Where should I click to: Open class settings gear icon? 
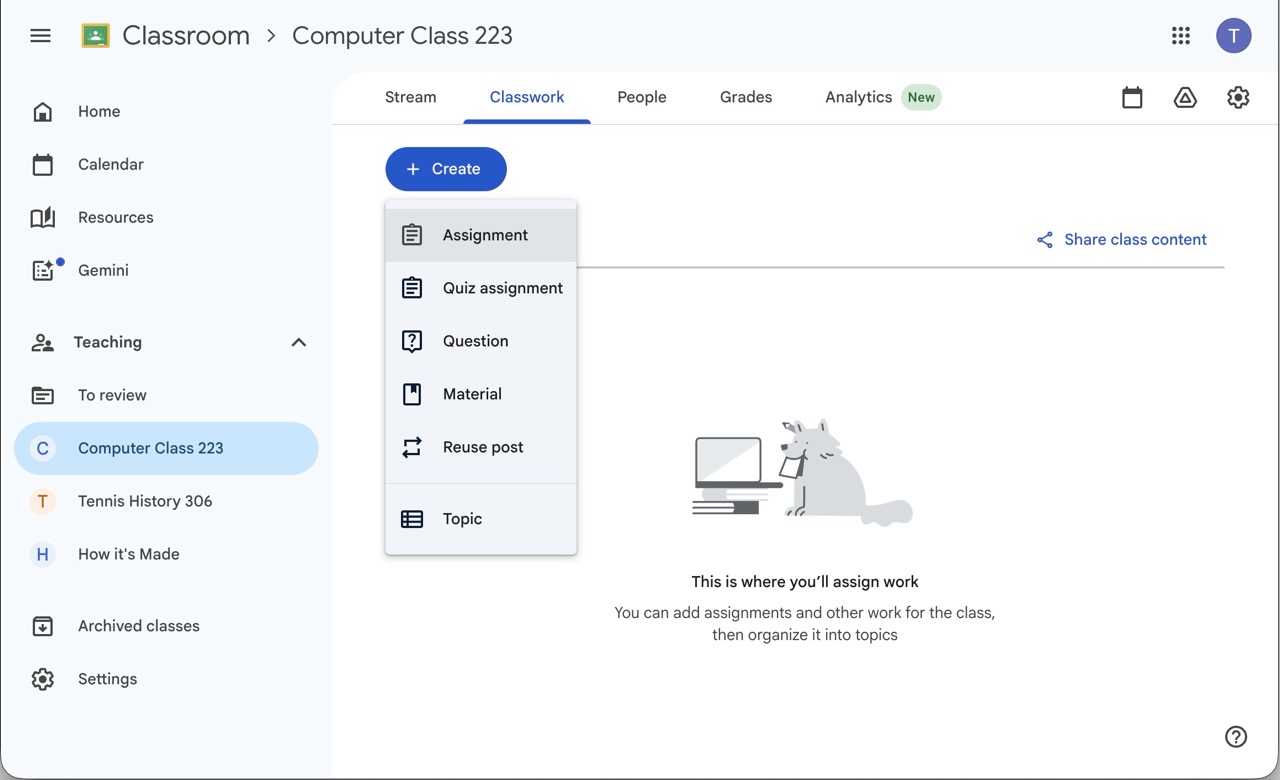tap(1238, 97)
